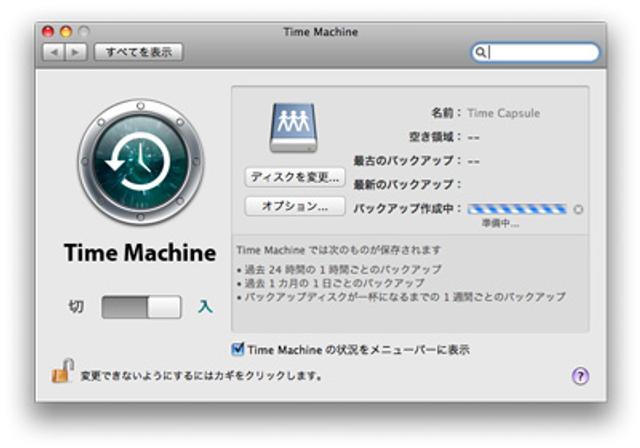Click the forward navigation arrow

(75, 52)
